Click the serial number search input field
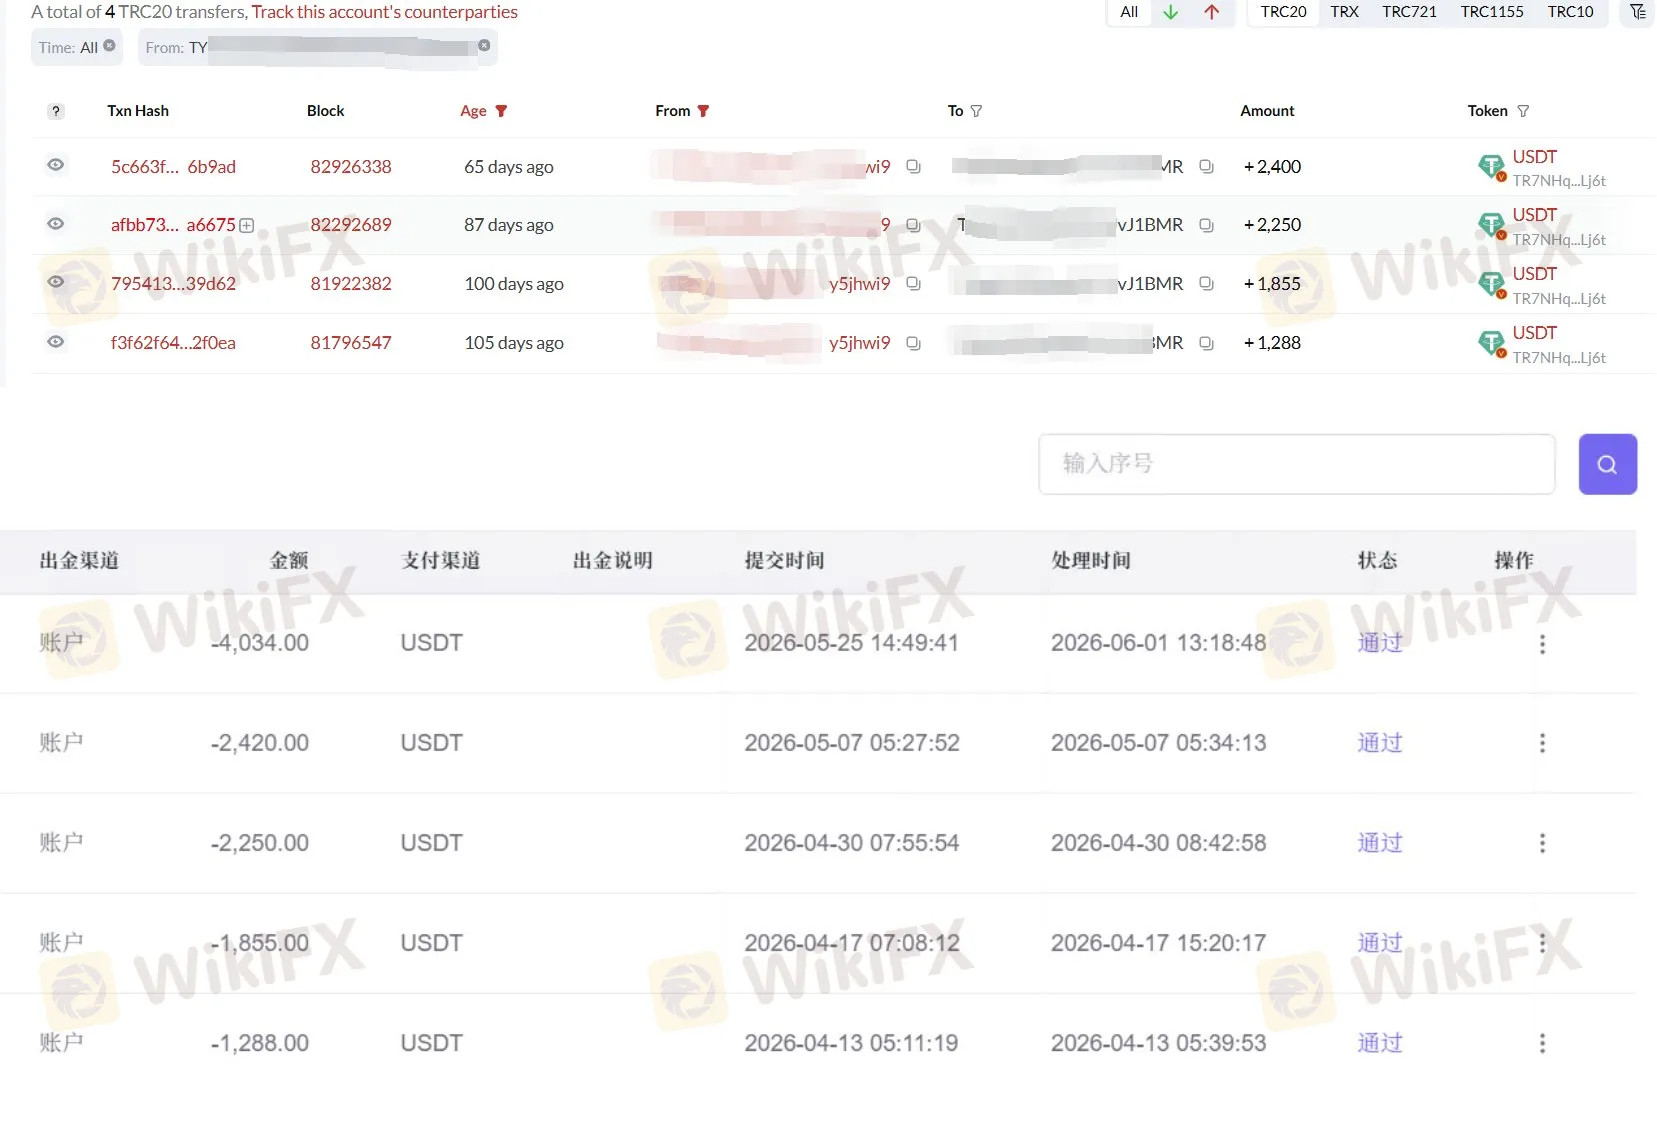This screenshot has width=1657, height=1136. (x=1296, y=464)
